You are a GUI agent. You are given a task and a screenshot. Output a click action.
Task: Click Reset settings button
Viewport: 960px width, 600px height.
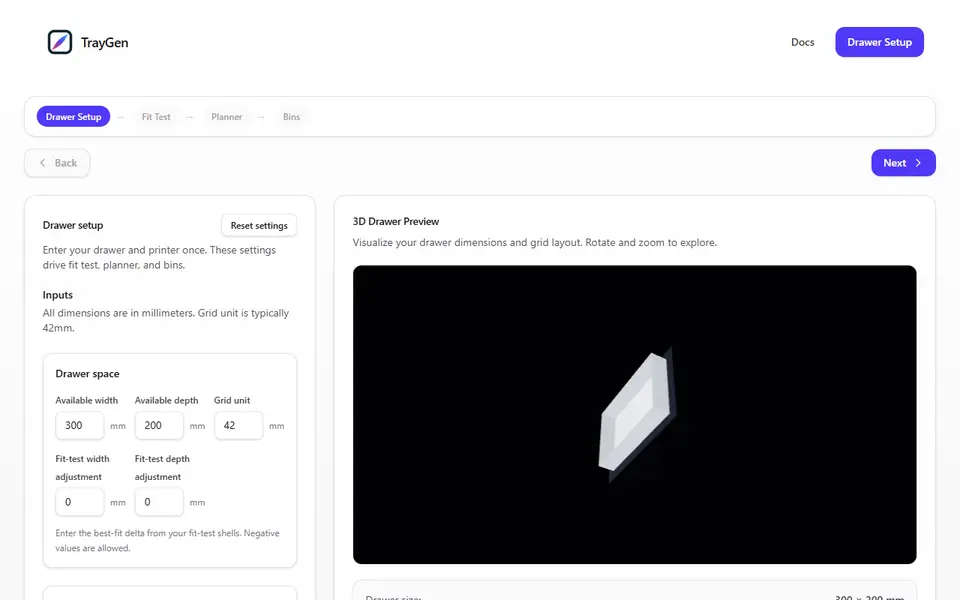pyautogui.click(x=259, y=225)
